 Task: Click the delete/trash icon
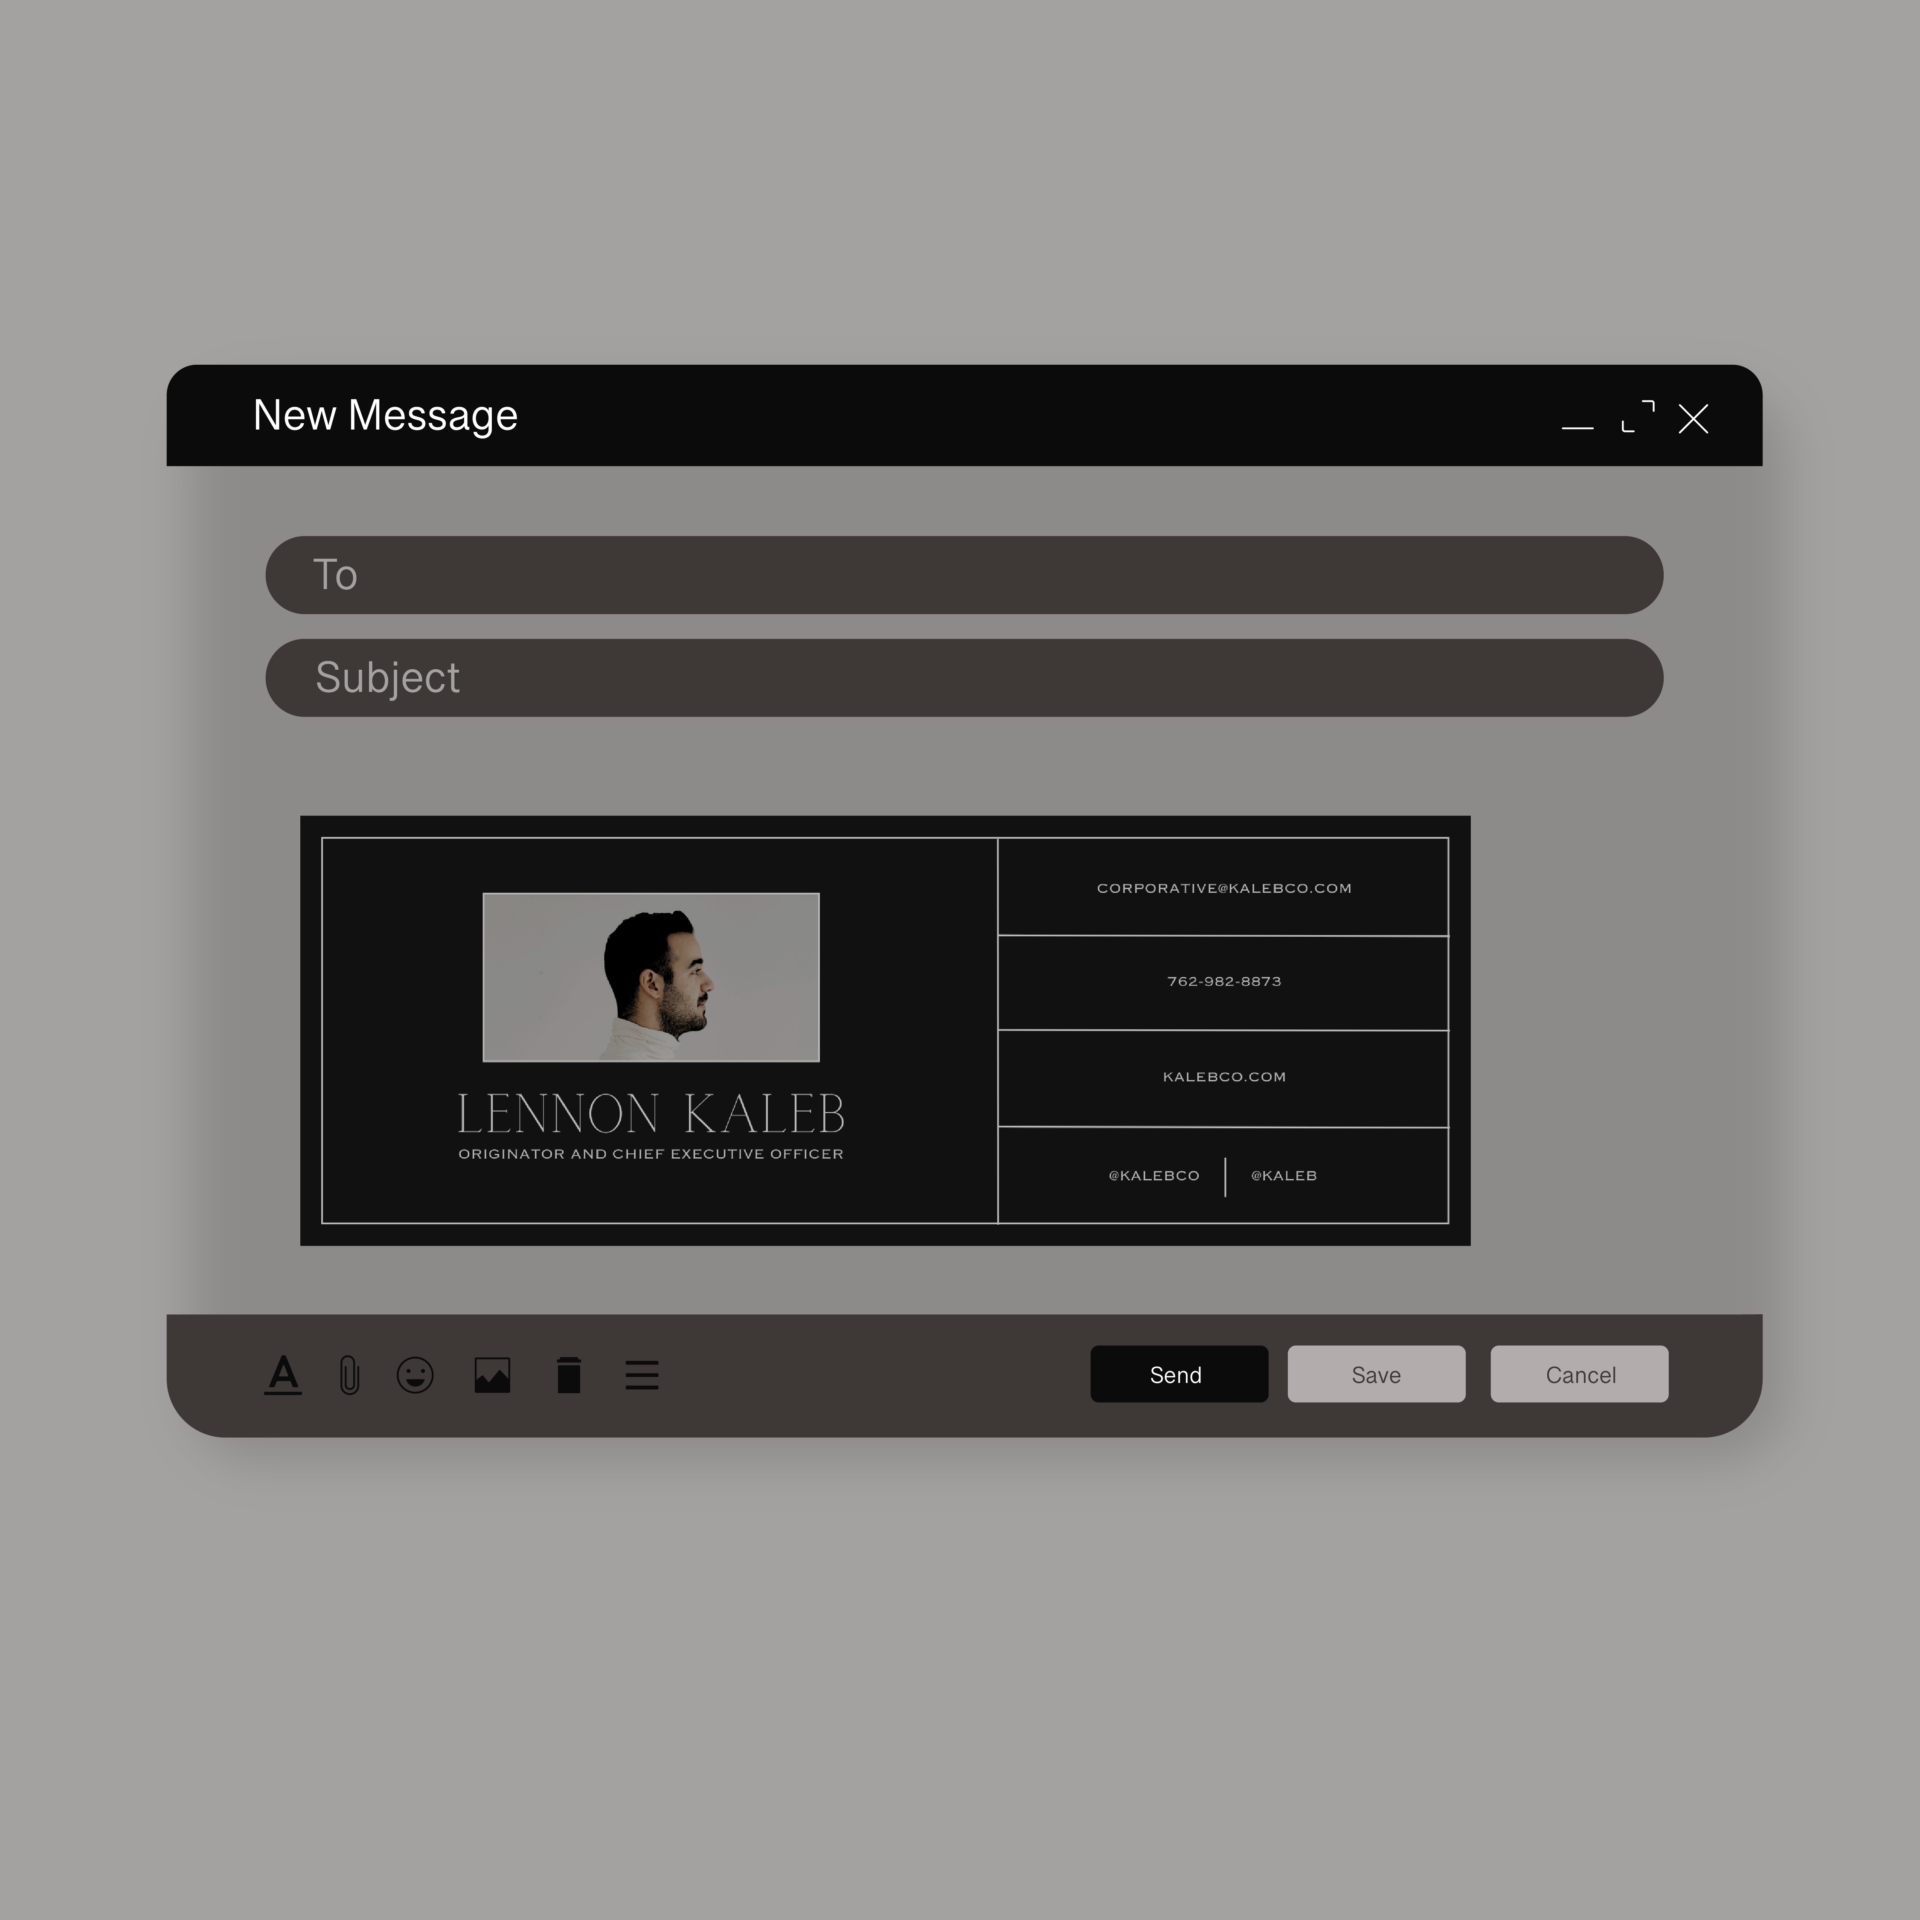(570, 1375)
